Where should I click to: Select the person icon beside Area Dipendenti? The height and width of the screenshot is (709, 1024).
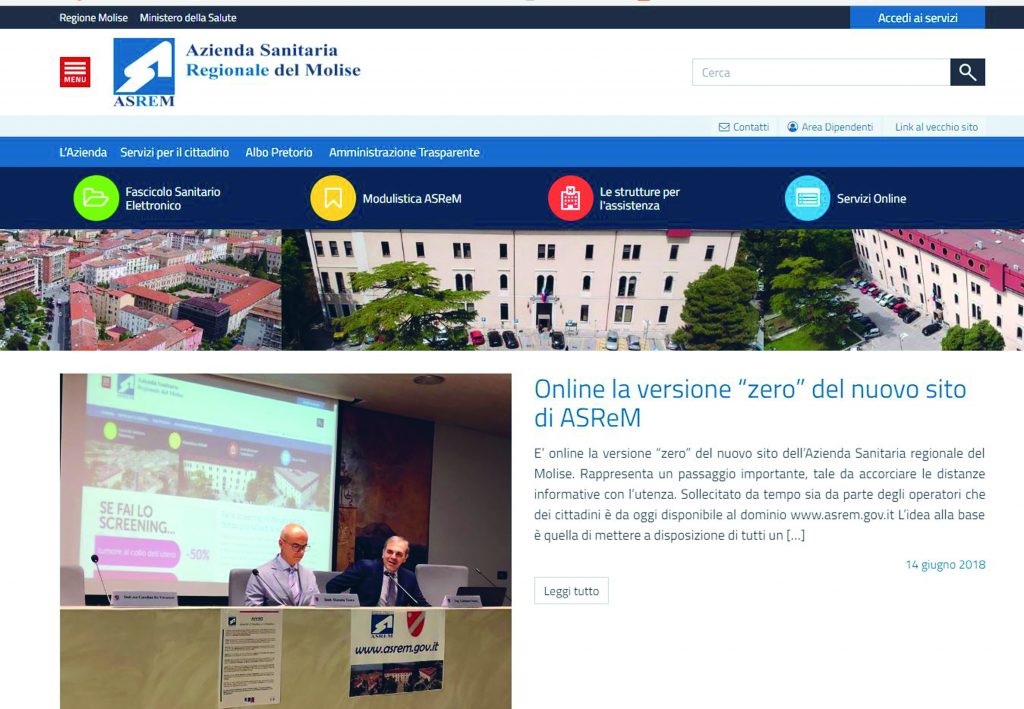pos(794,126)
